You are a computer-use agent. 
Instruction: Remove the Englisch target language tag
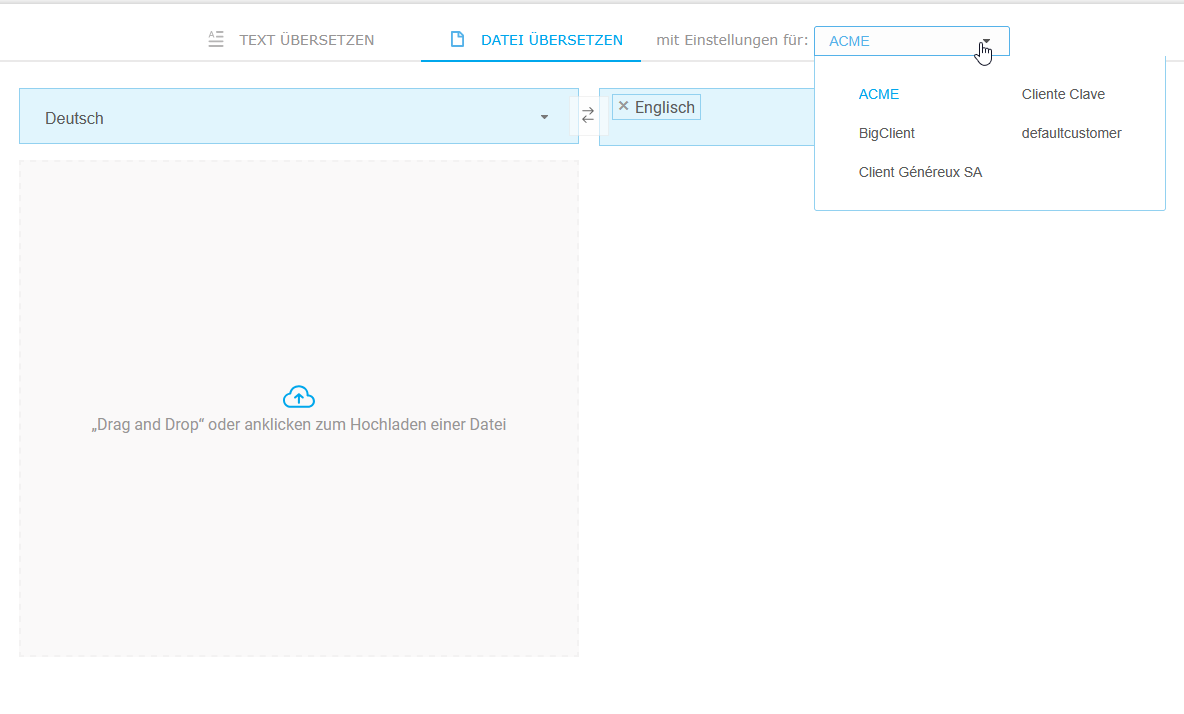(624, 106)
